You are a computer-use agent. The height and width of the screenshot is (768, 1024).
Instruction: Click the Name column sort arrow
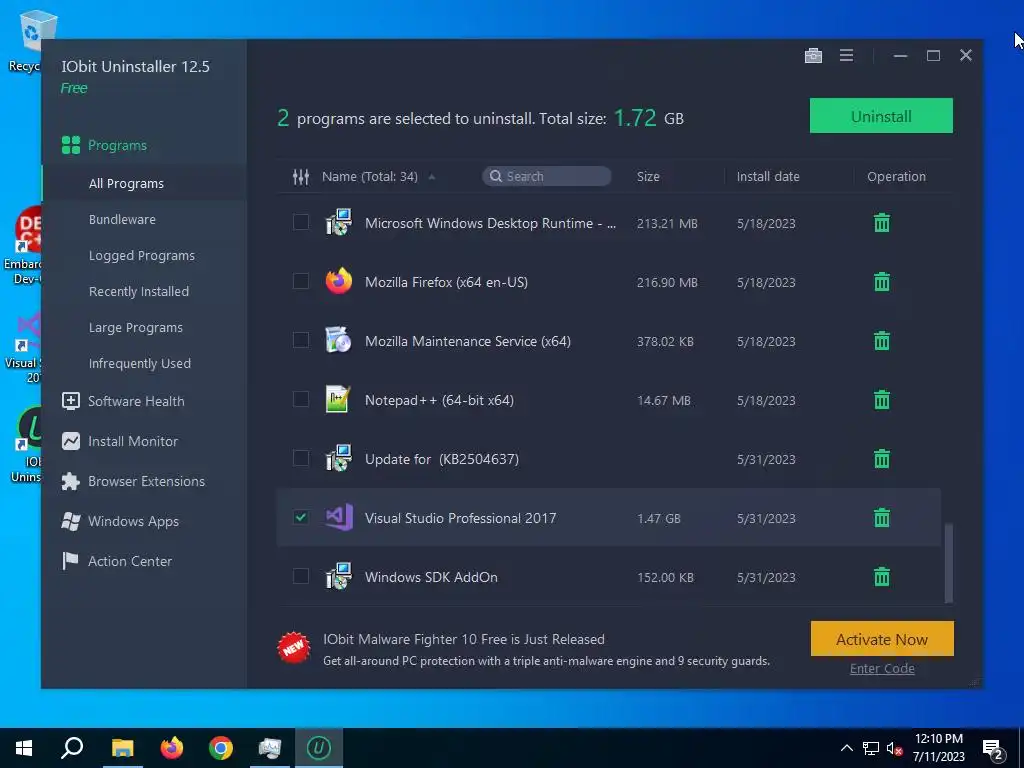click(432, 177)
